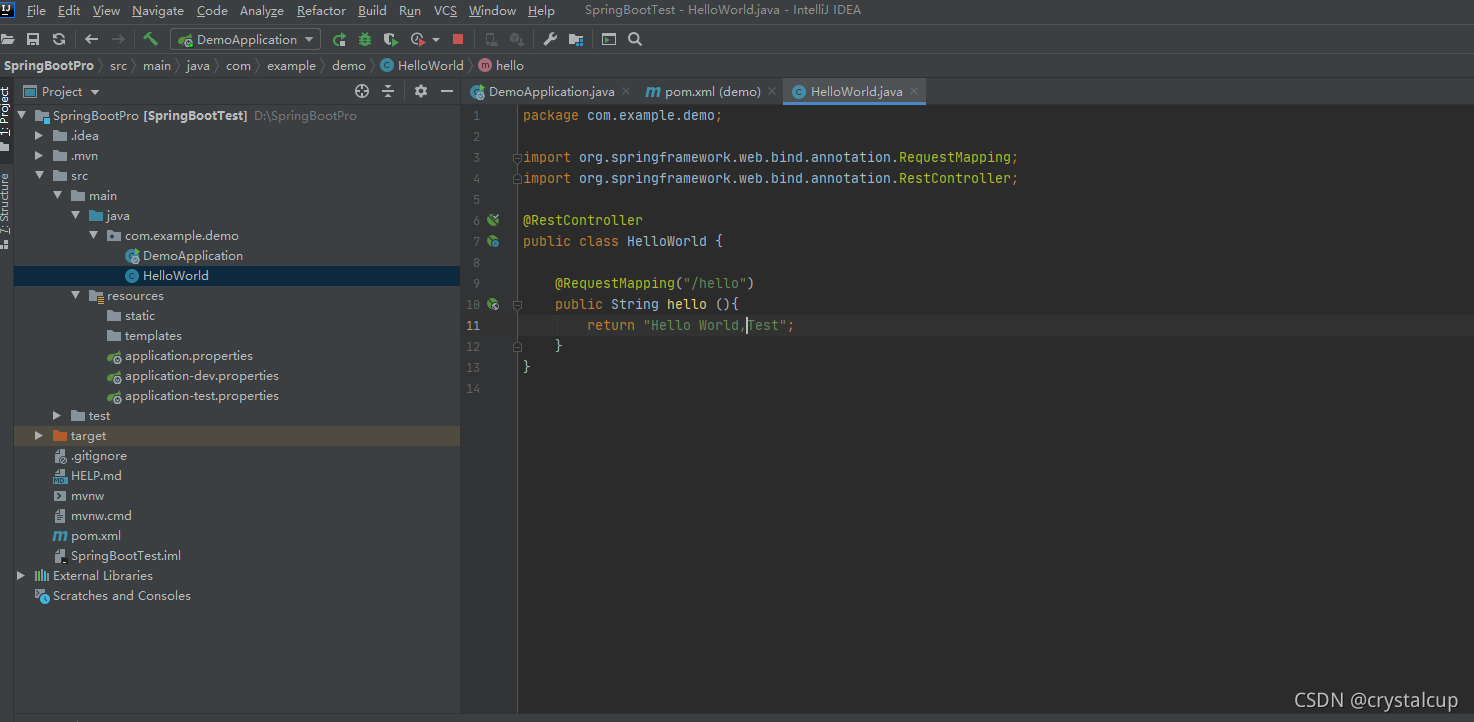Open dropdown arrow next to profiler icon
This screenshot has width=1474, height=722.
[x=436, y=40]
